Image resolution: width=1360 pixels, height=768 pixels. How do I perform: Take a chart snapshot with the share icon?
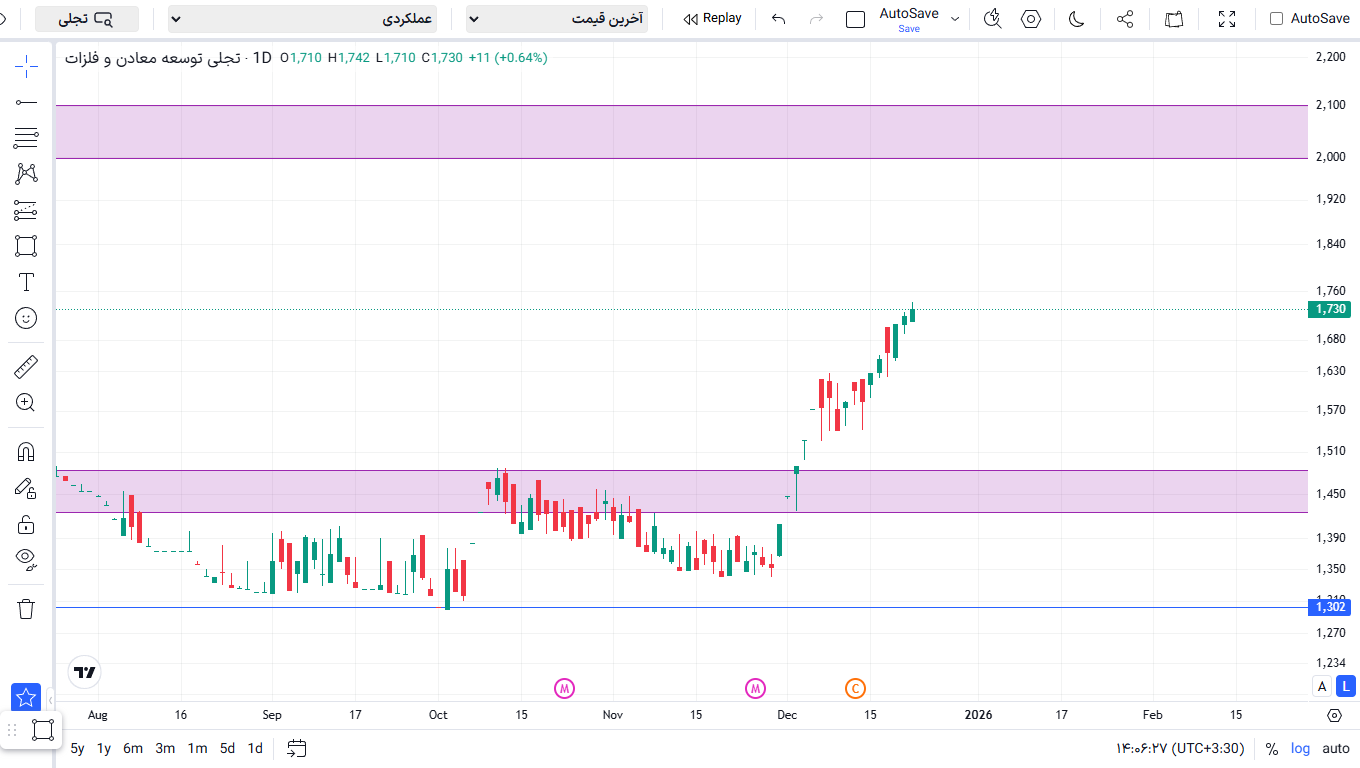click(1124, 19)
